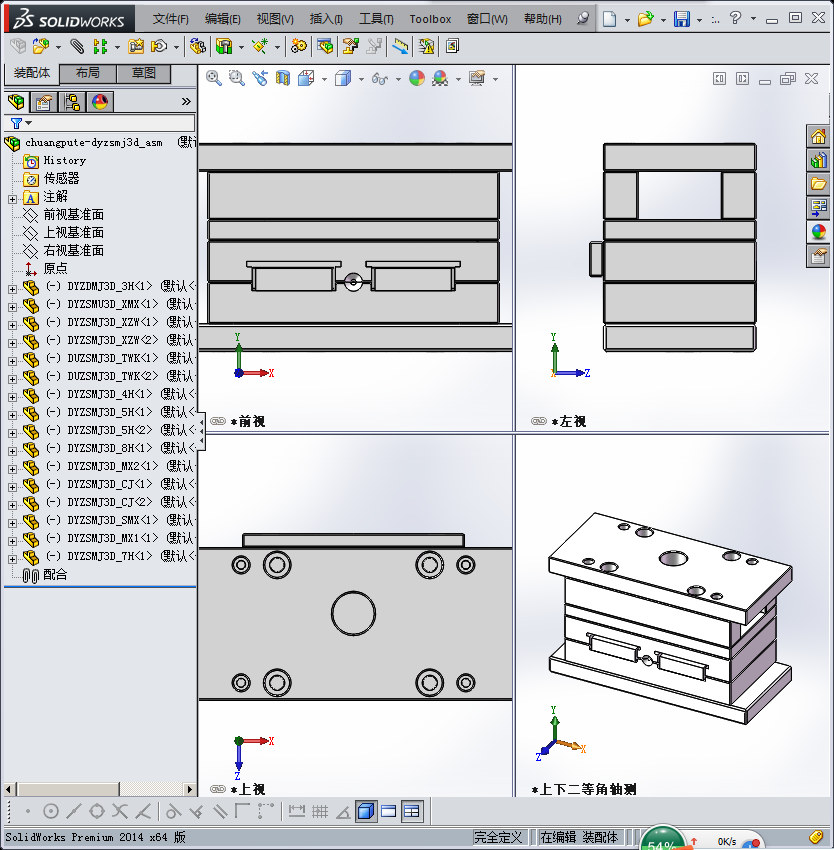Click the SolidWorks Resources home button

(818, 136)
